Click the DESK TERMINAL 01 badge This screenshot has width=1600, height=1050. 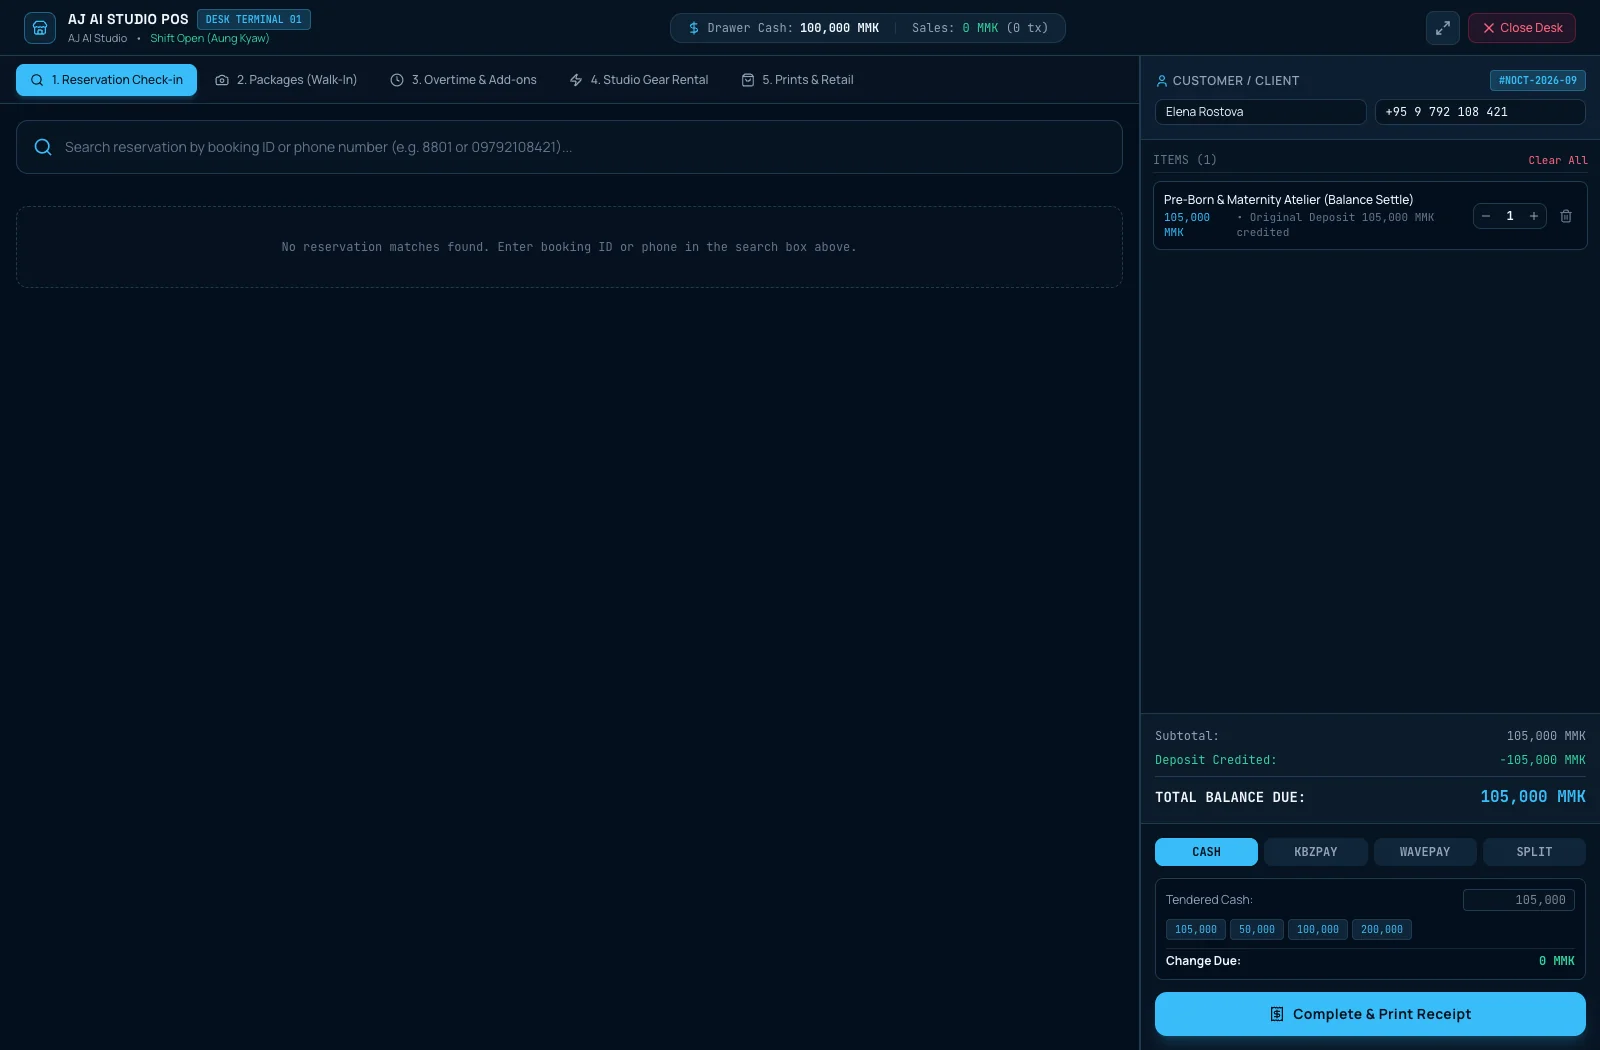pyautogui.click(x=254, y=19)
